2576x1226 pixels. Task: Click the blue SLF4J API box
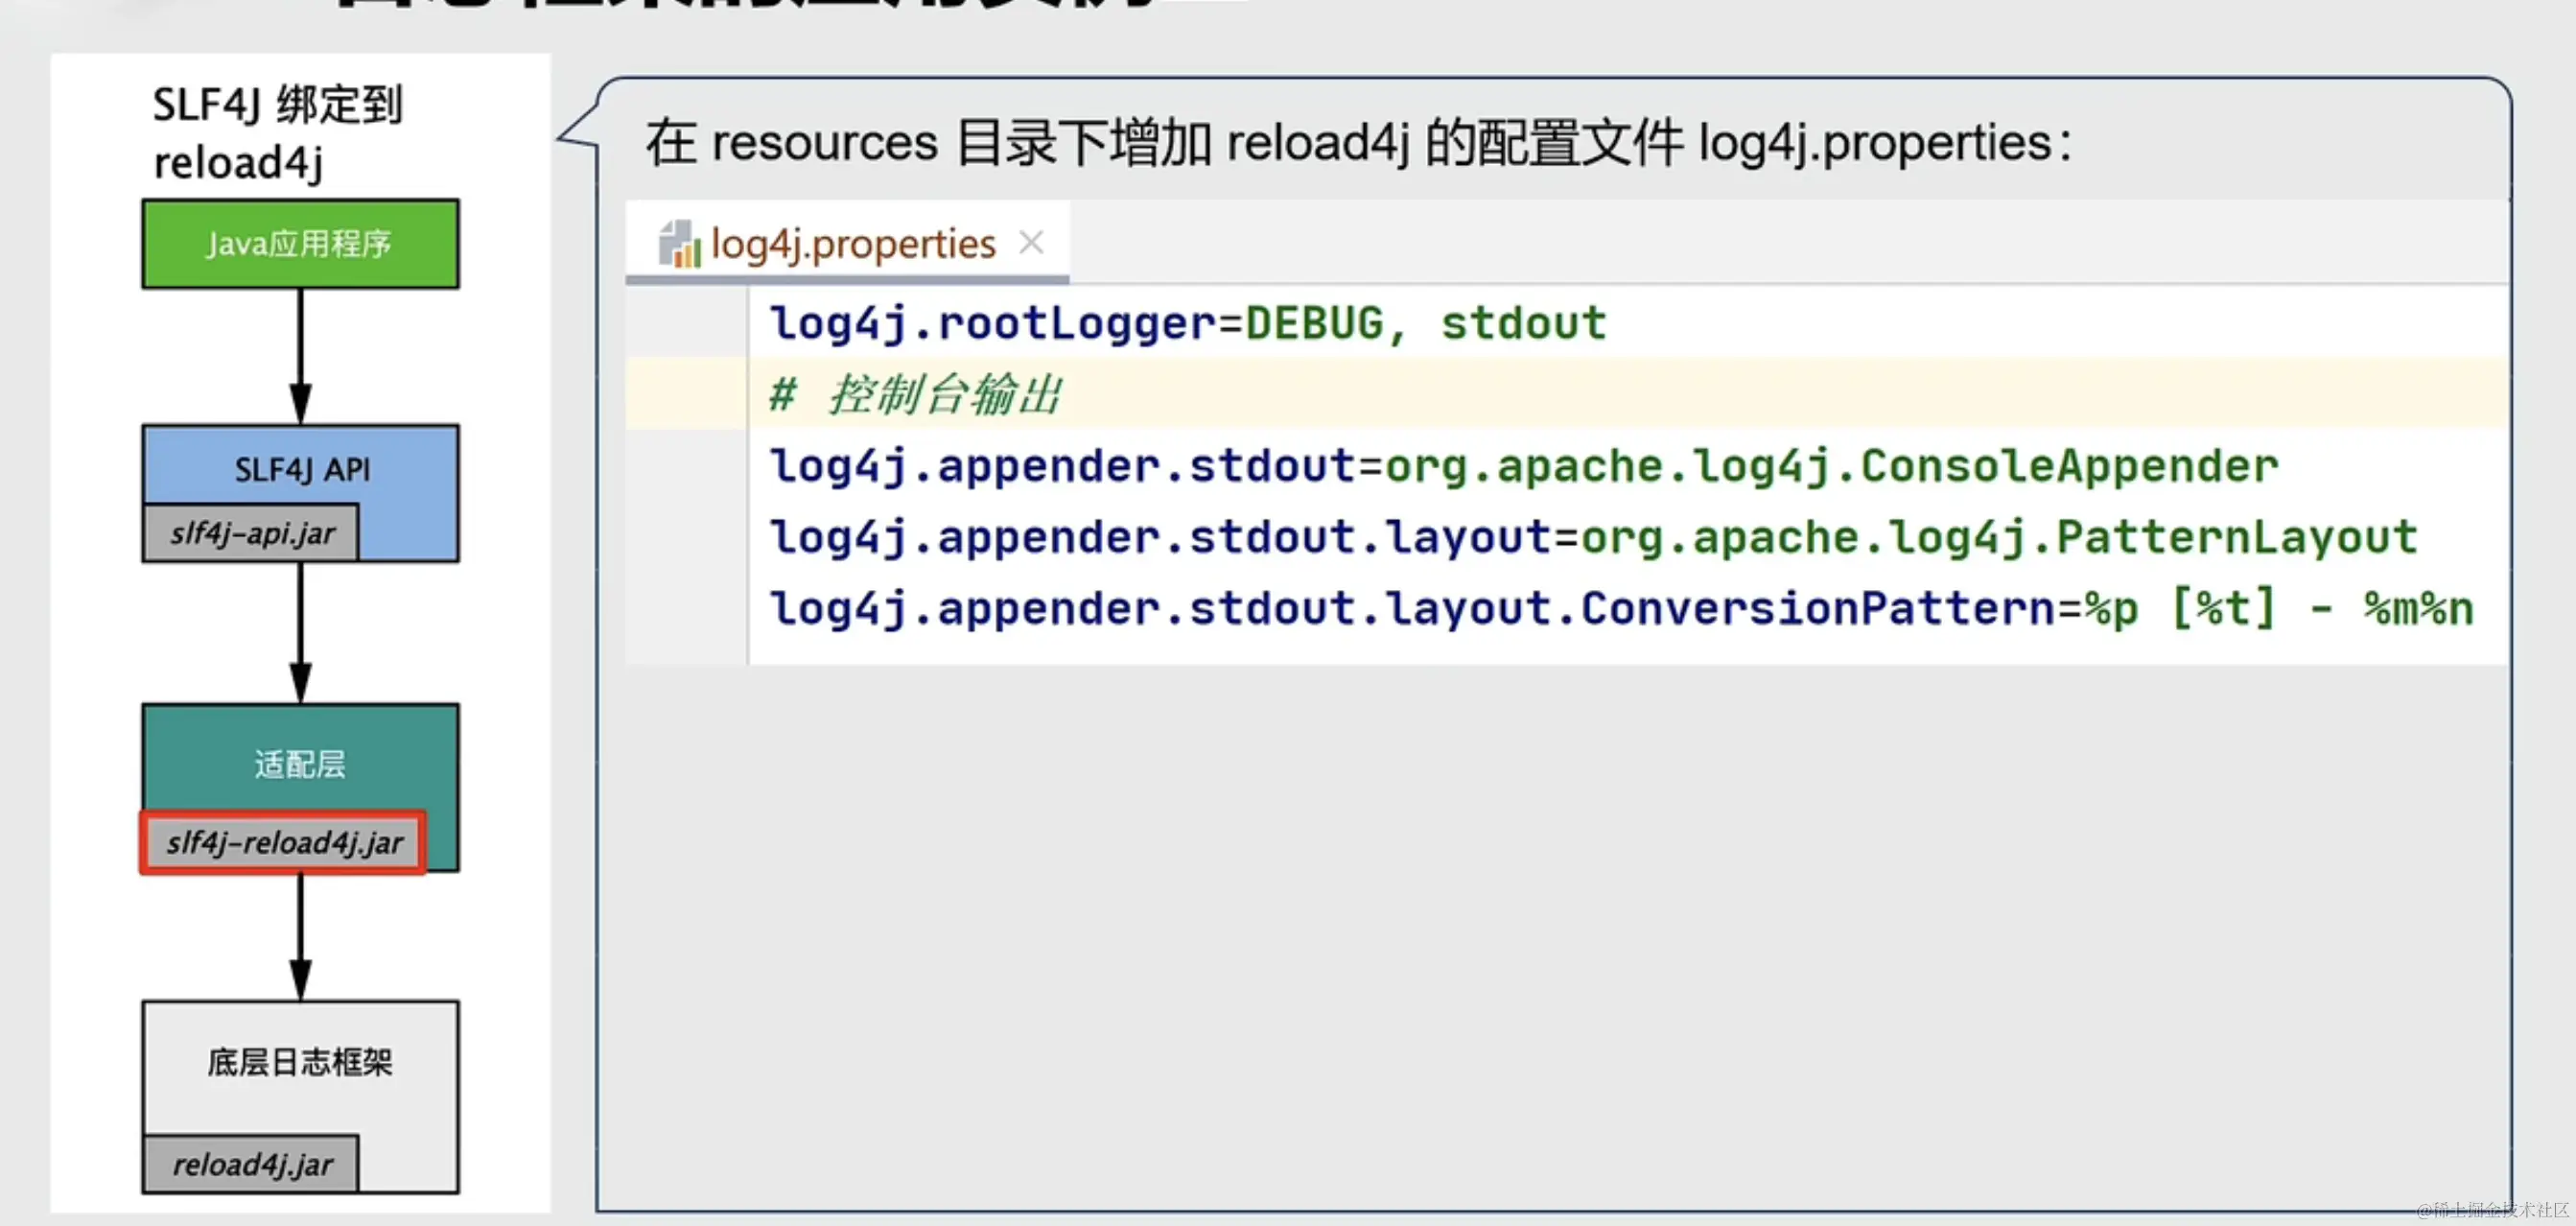click(302, 468)
